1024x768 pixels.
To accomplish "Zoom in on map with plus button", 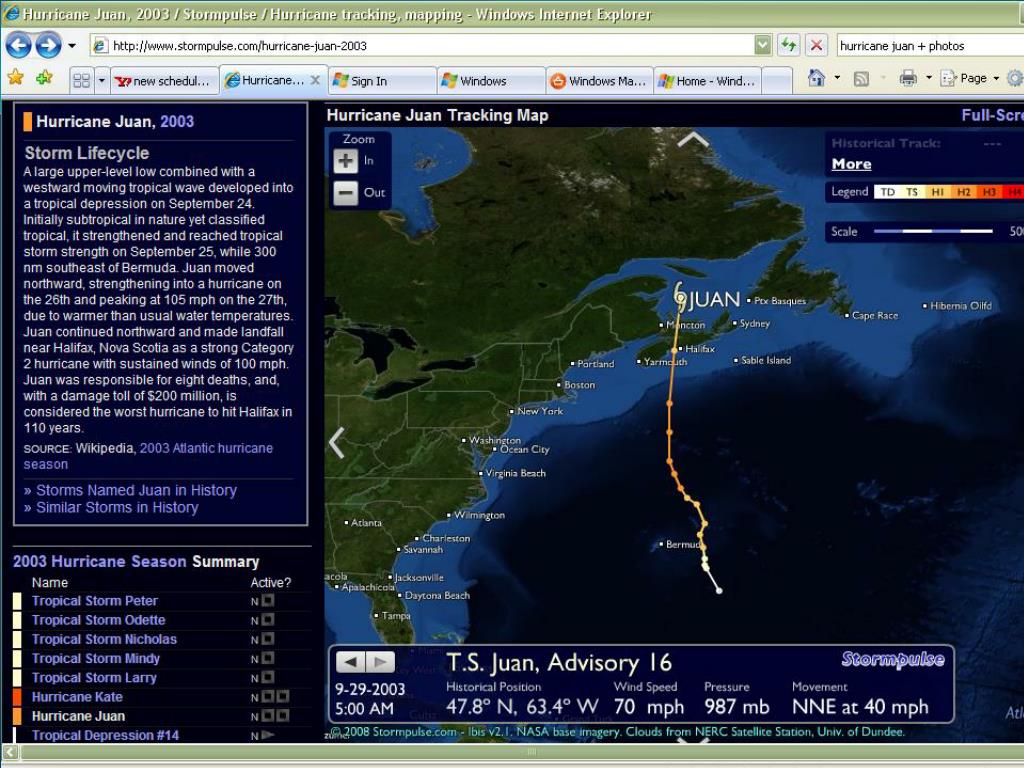I will tap(345, 161).
